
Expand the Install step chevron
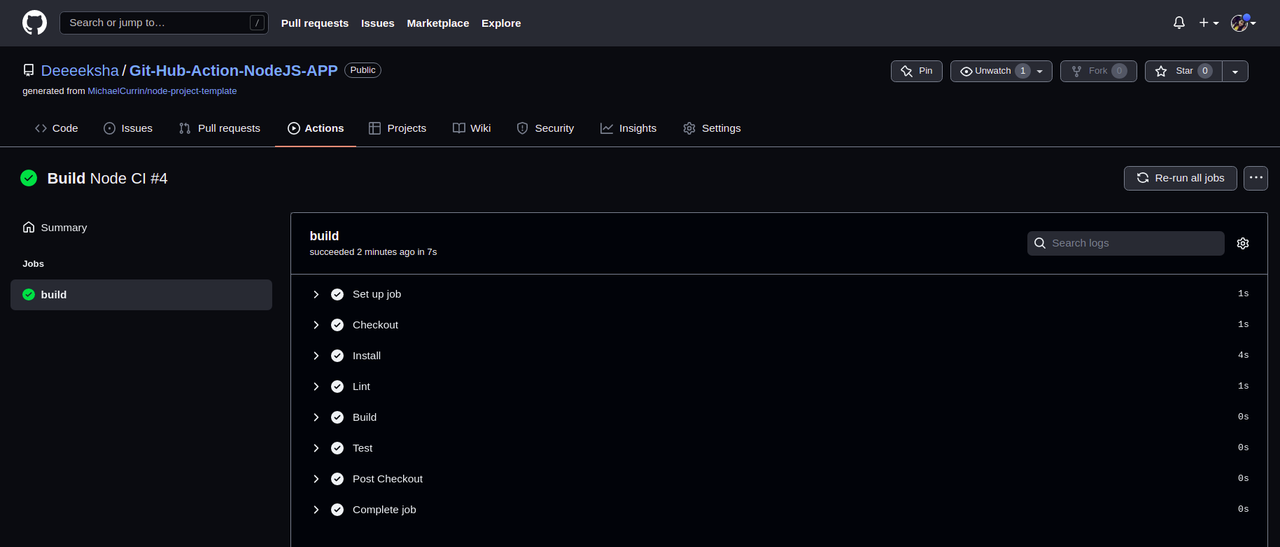pos(316,356)
